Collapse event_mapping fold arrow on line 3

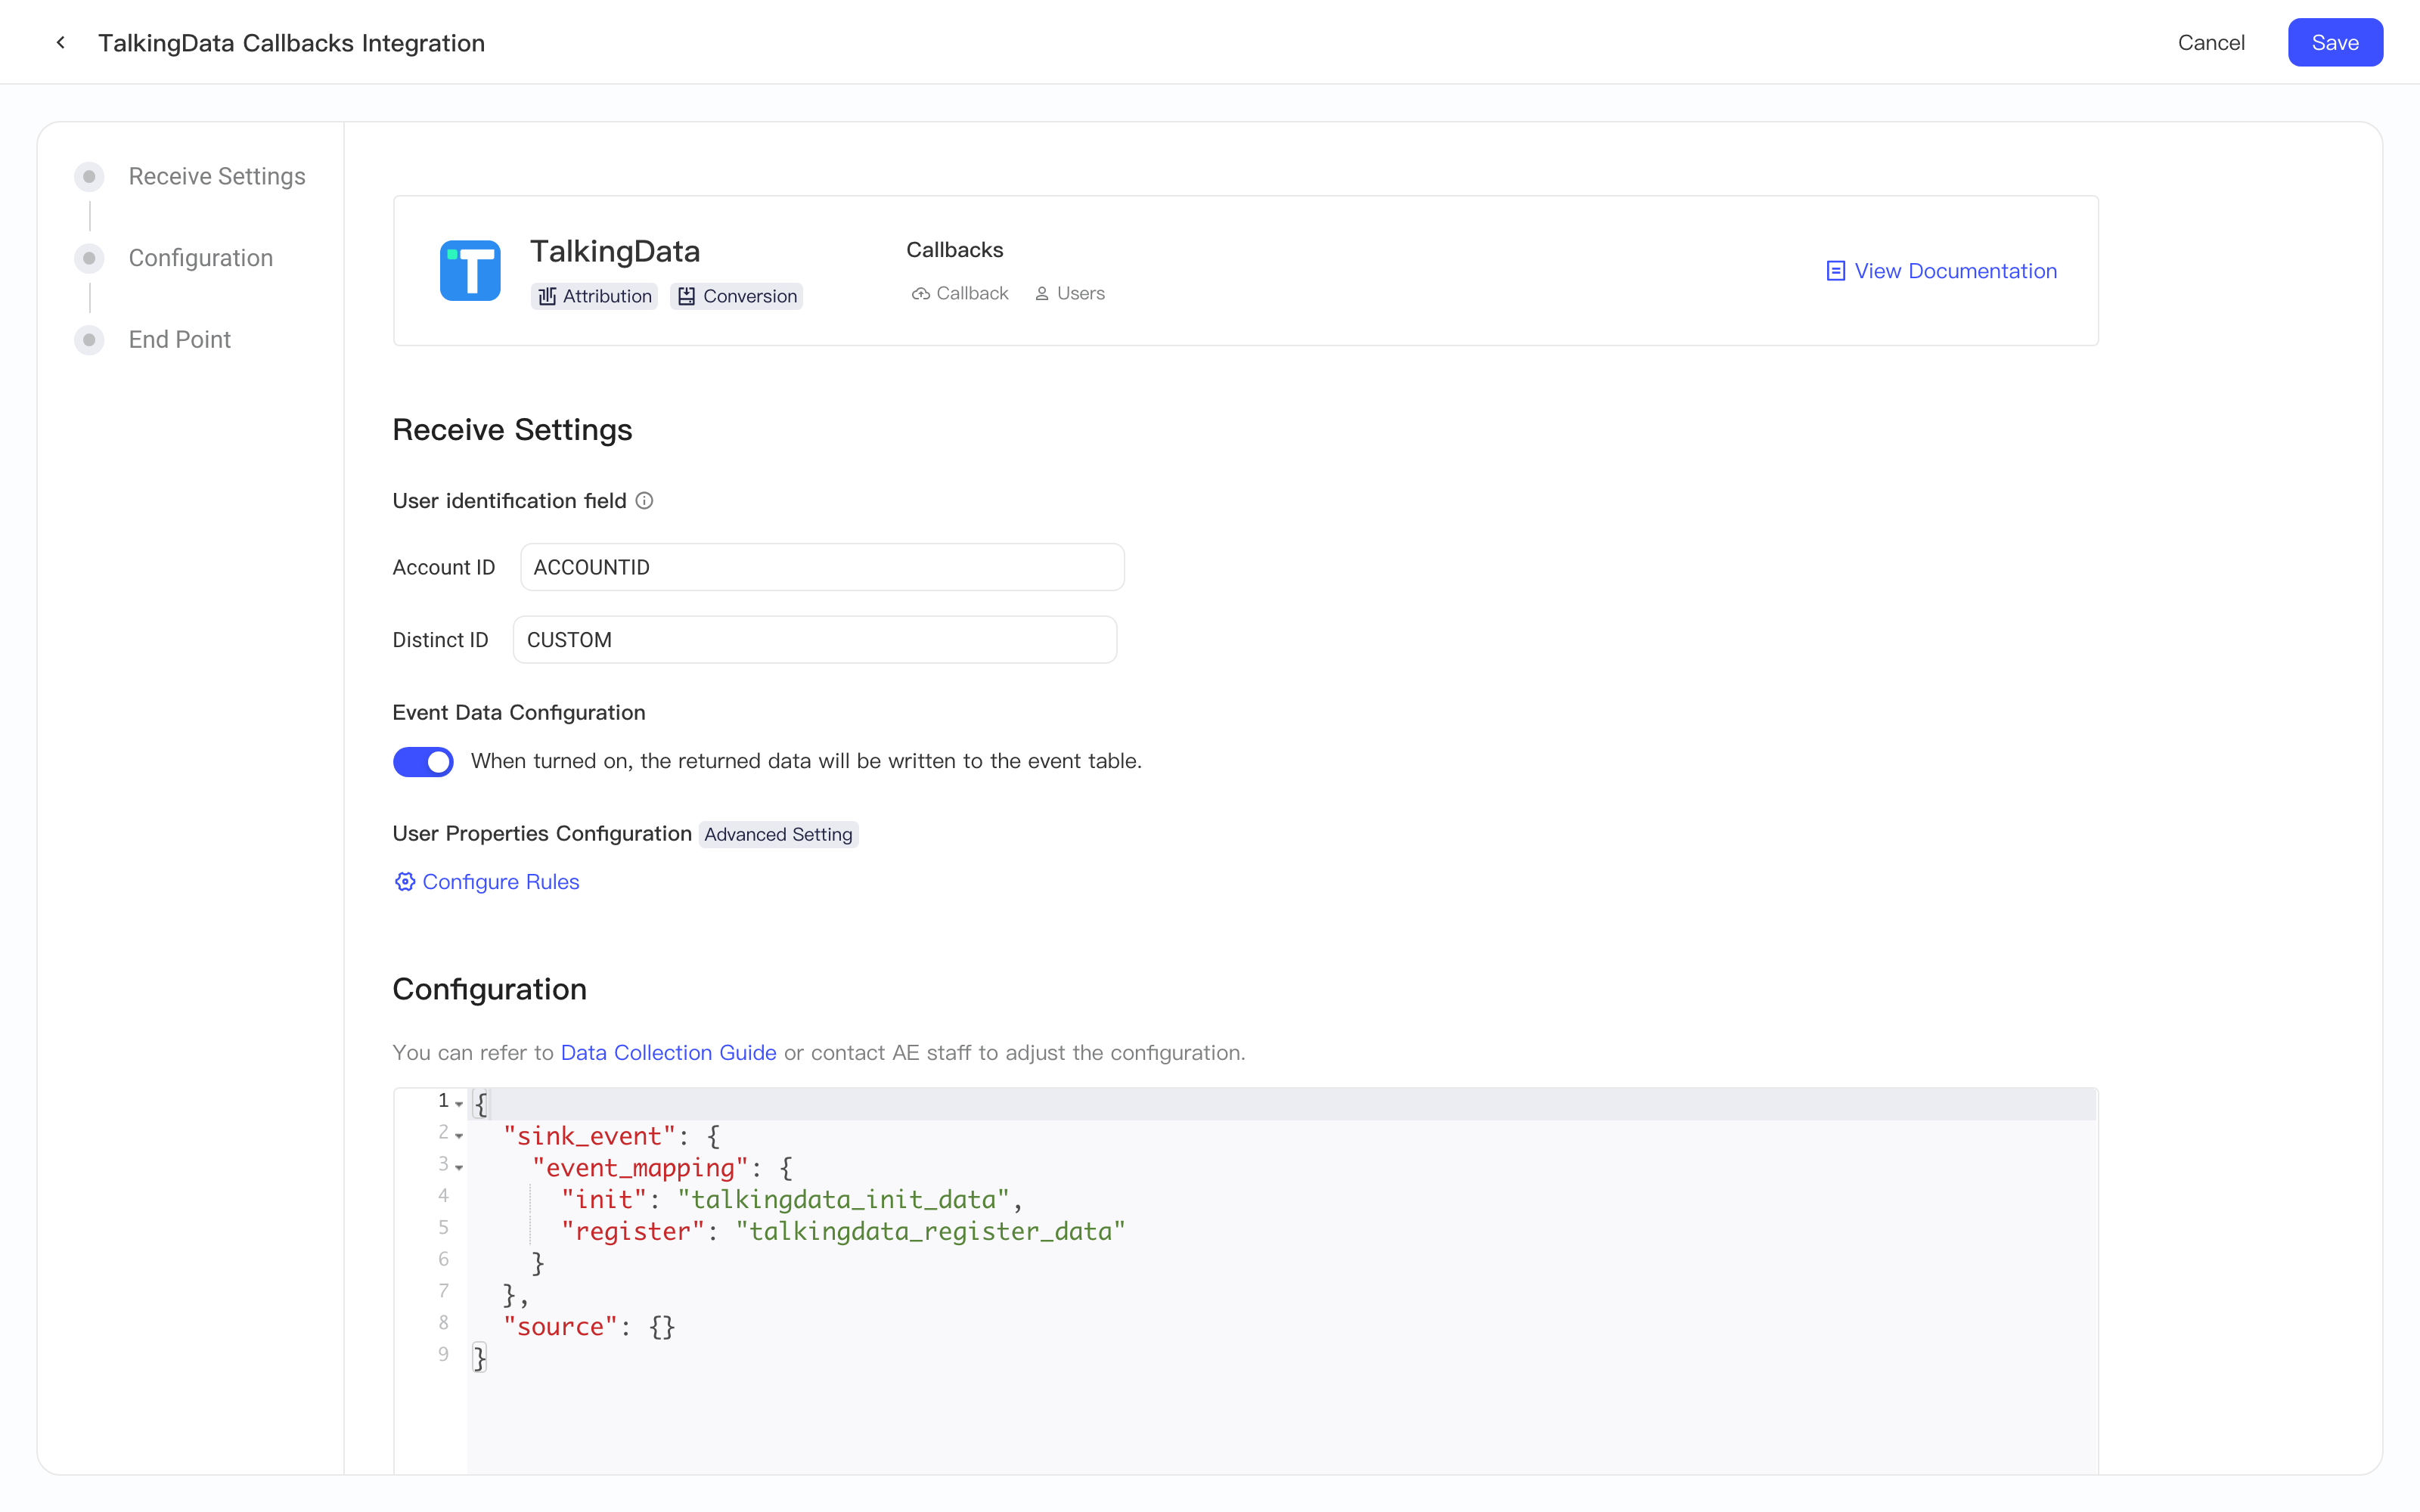coord(459,1167)
